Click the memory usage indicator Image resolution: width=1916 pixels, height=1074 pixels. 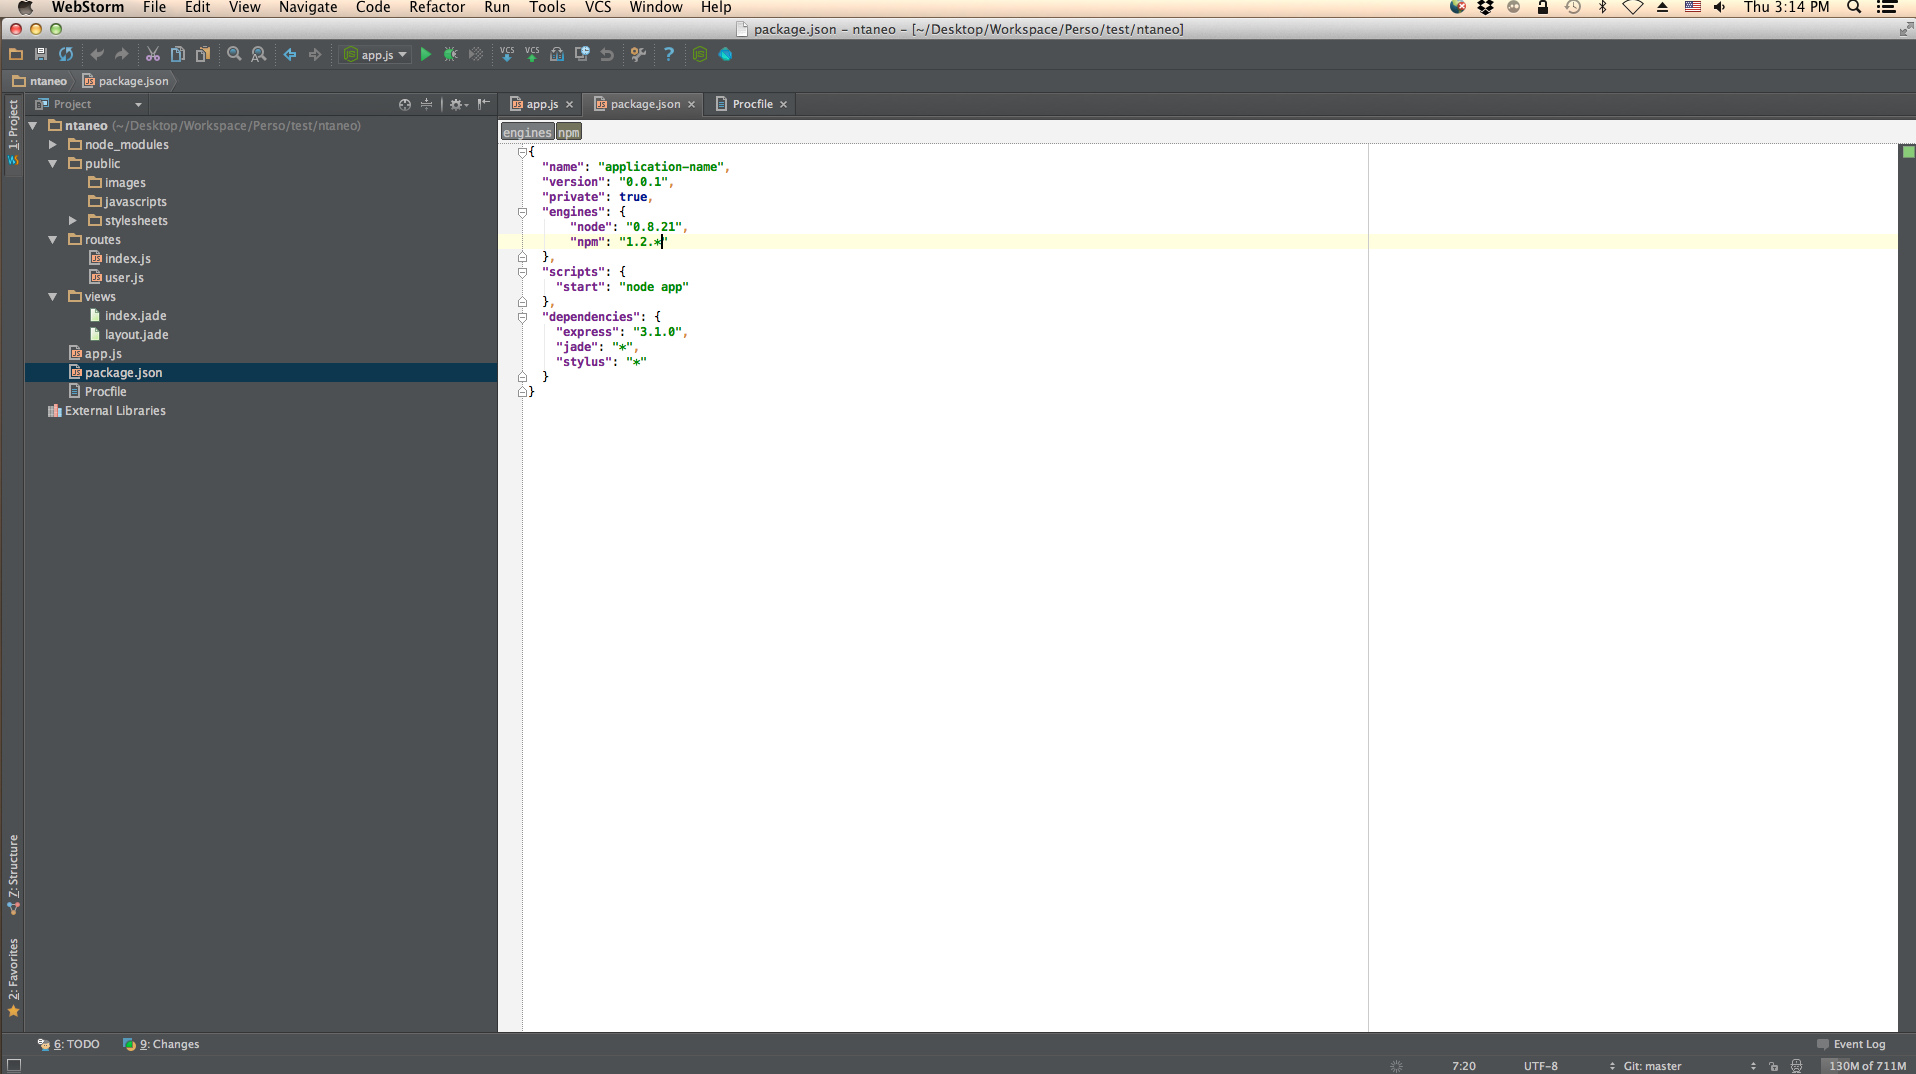[1866, 1066]
